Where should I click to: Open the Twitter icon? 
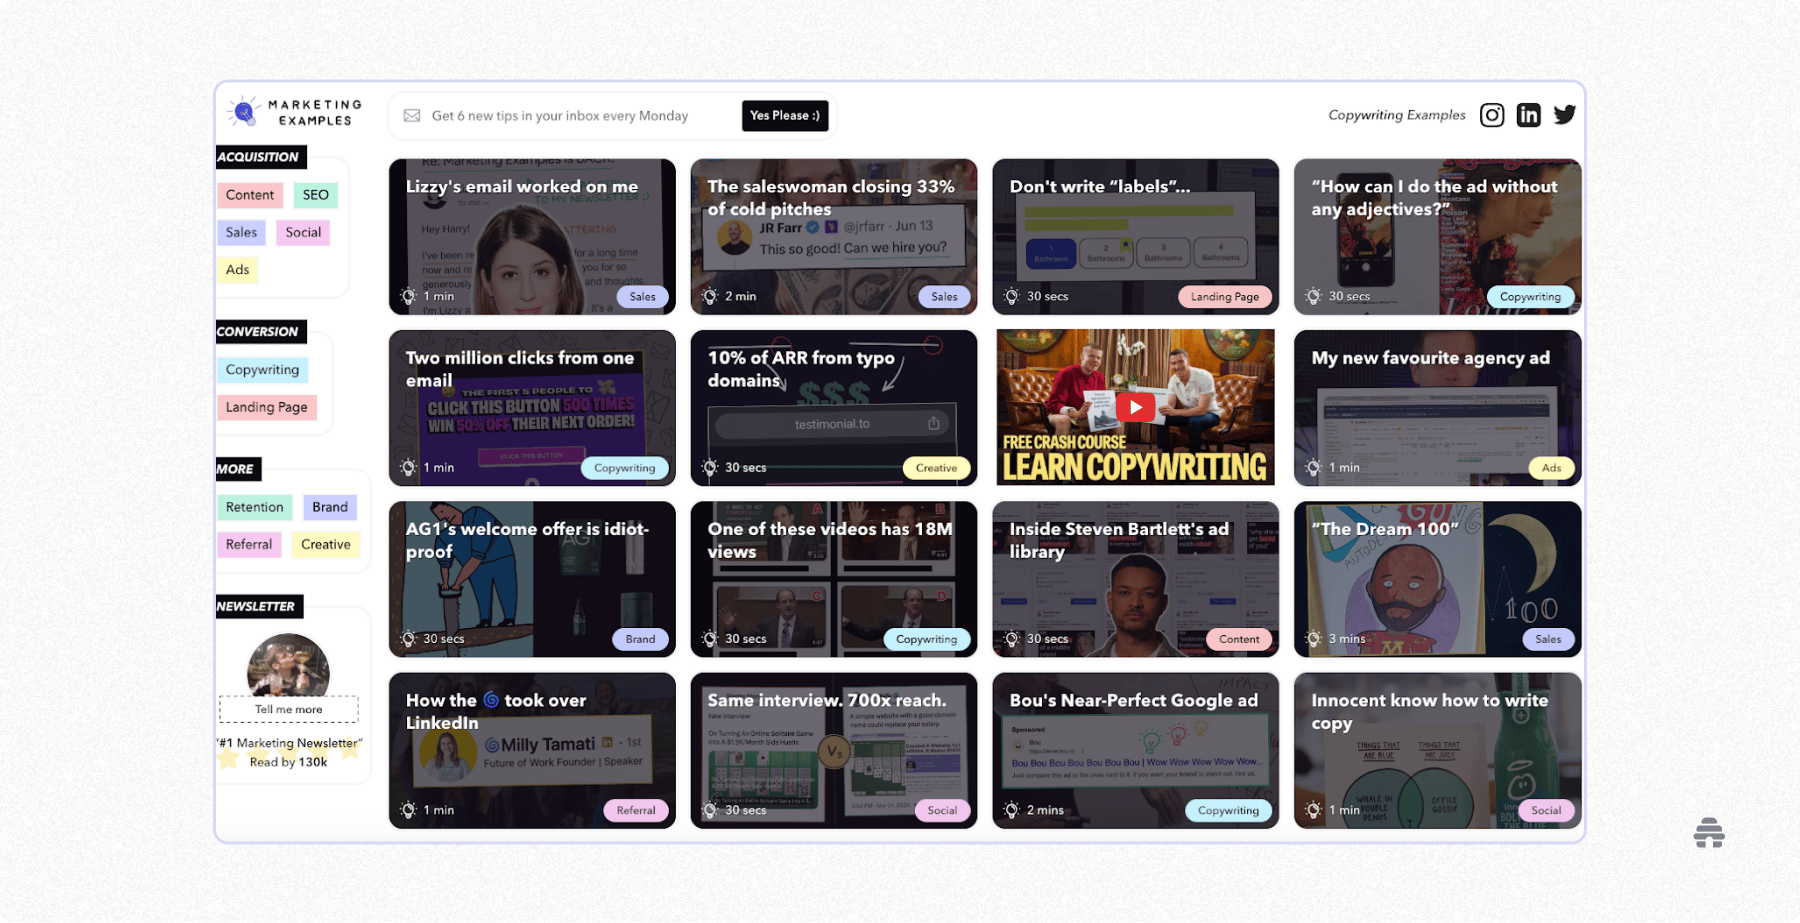[x=1564, y=114]
